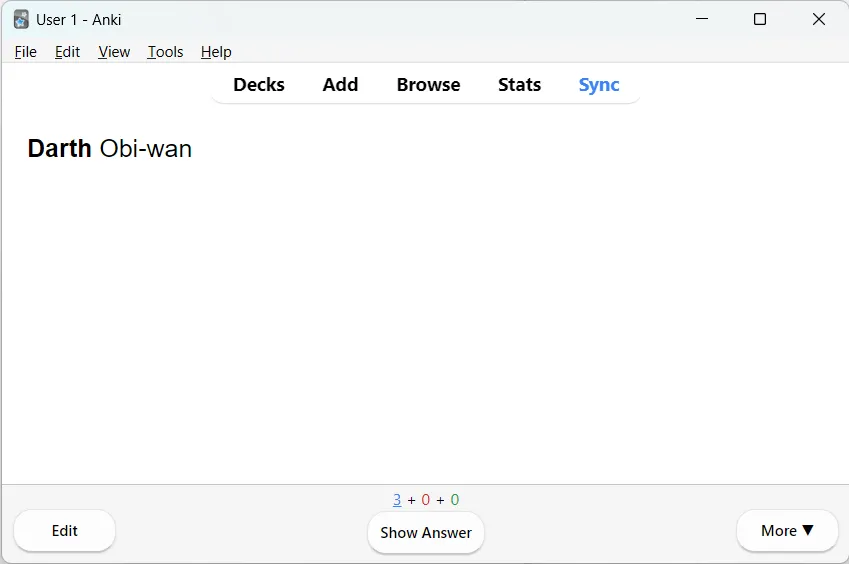Open the Edit menu
849x564 pixels.
(x=67, y=52)
